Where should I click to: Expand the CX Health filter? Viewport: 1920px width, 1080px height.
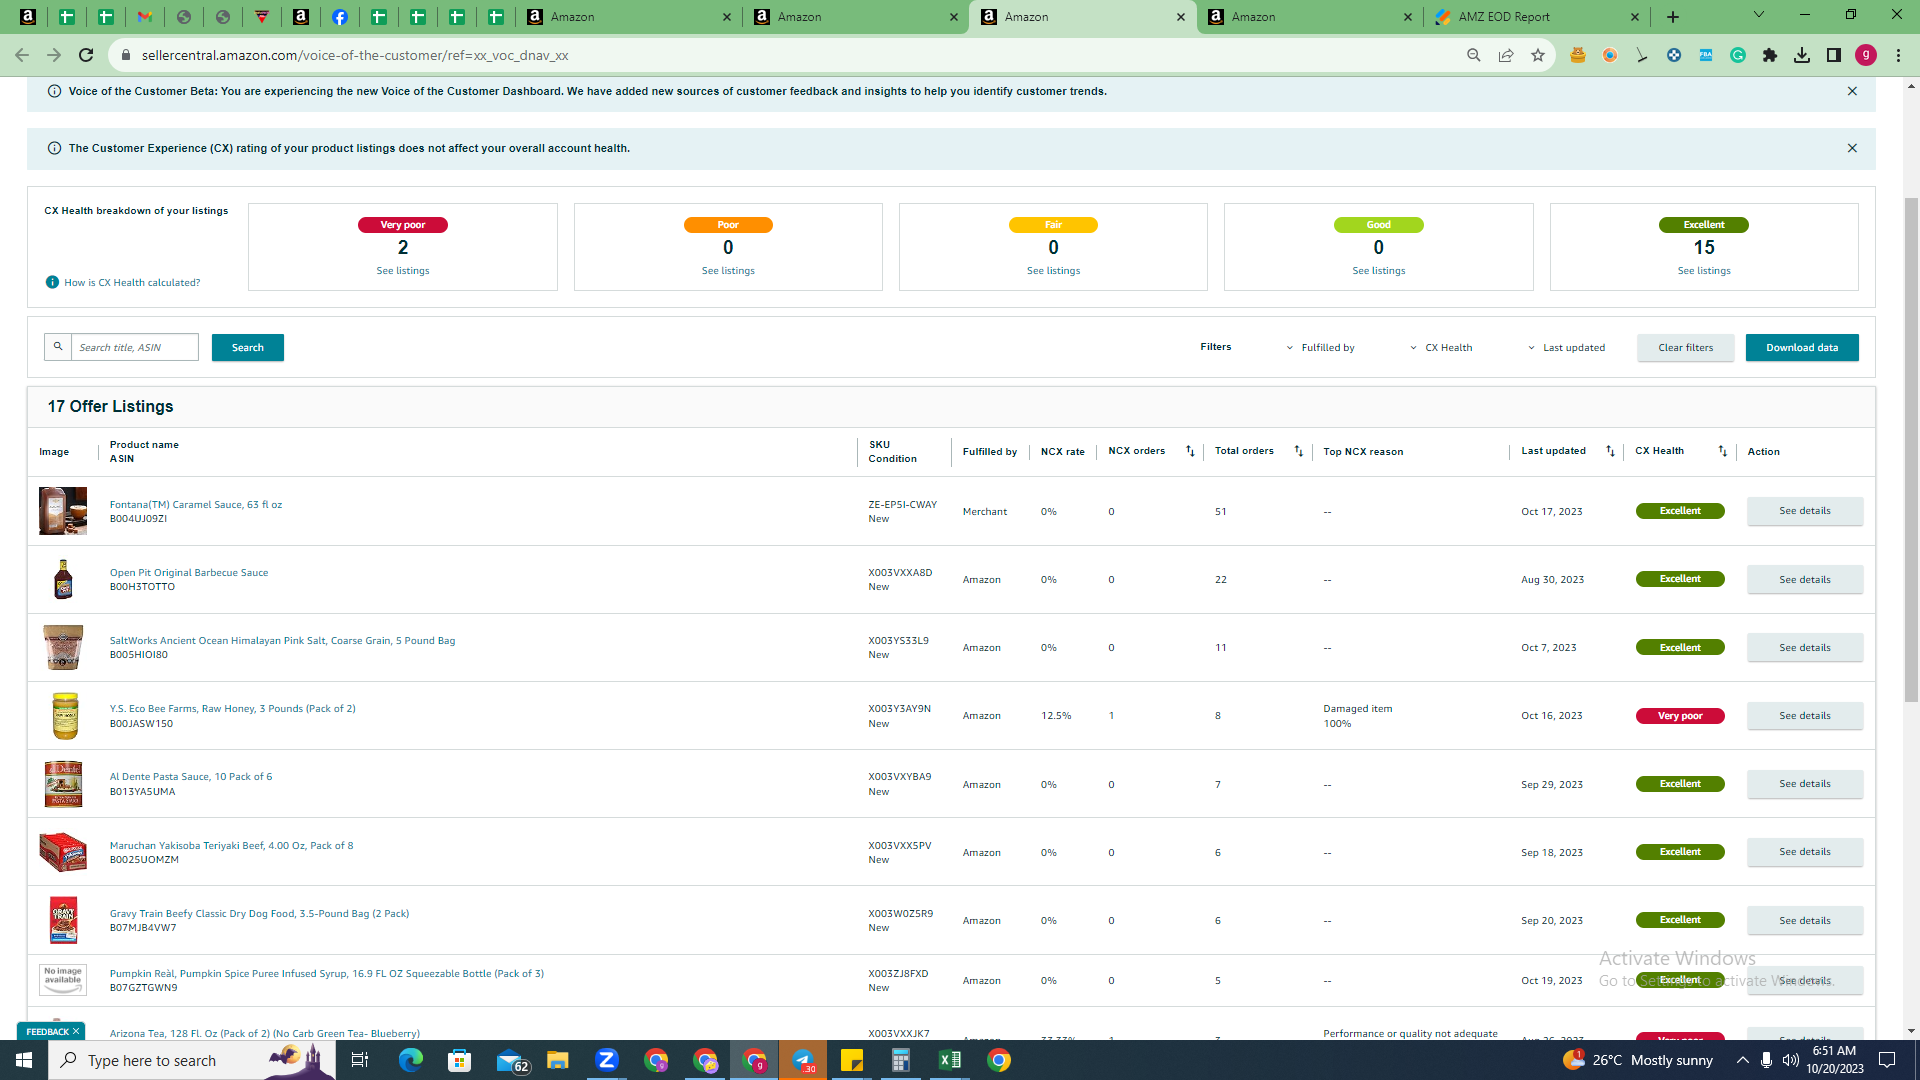(1441, 348)
